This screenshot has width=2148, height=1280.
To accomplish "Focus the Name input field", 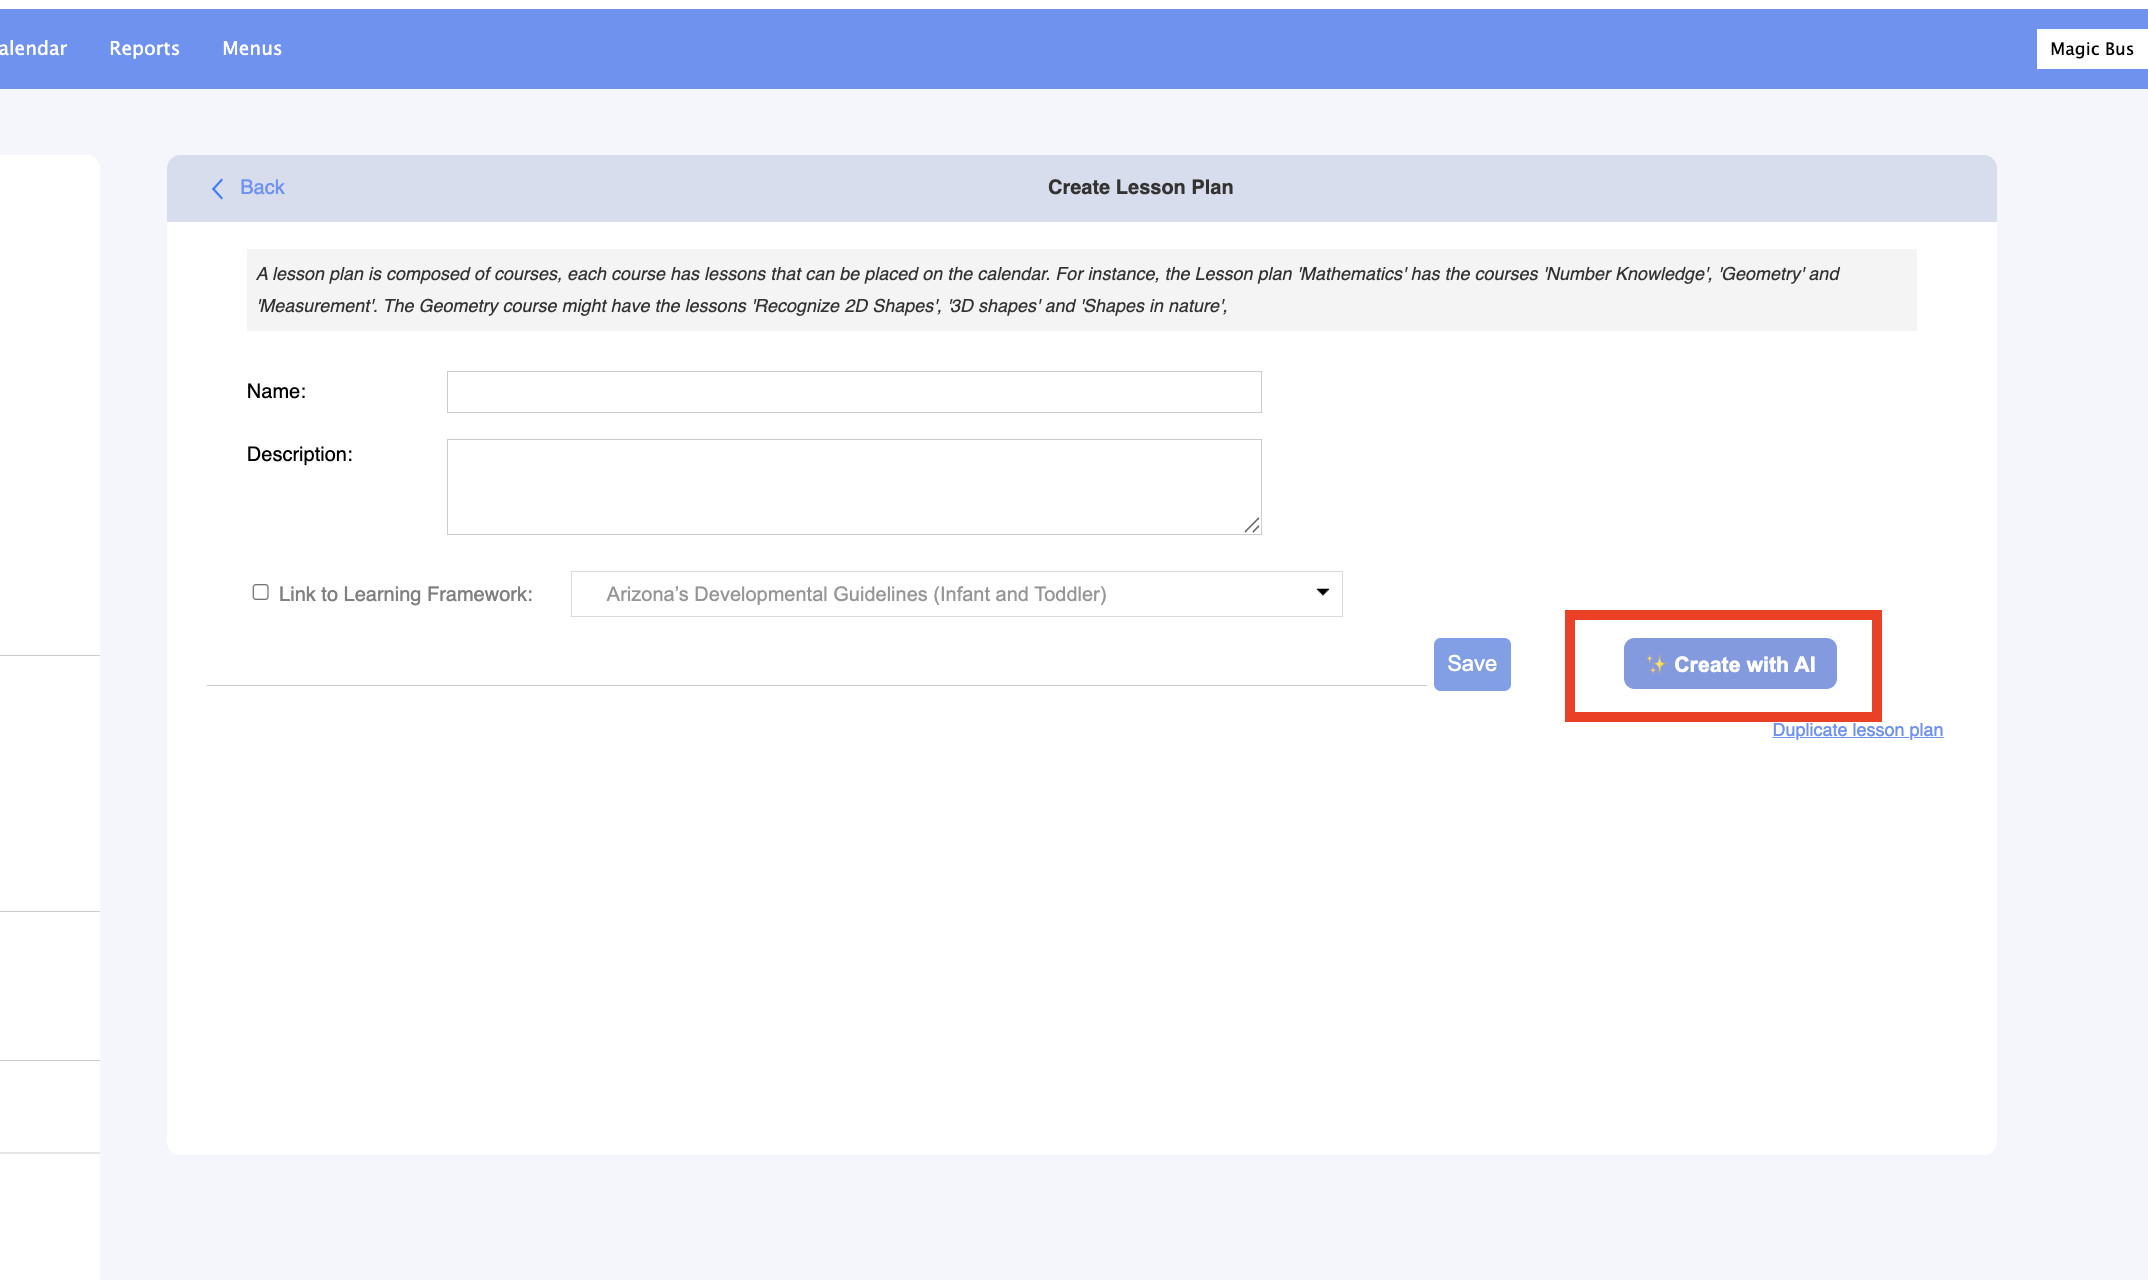I will (853, 392).
